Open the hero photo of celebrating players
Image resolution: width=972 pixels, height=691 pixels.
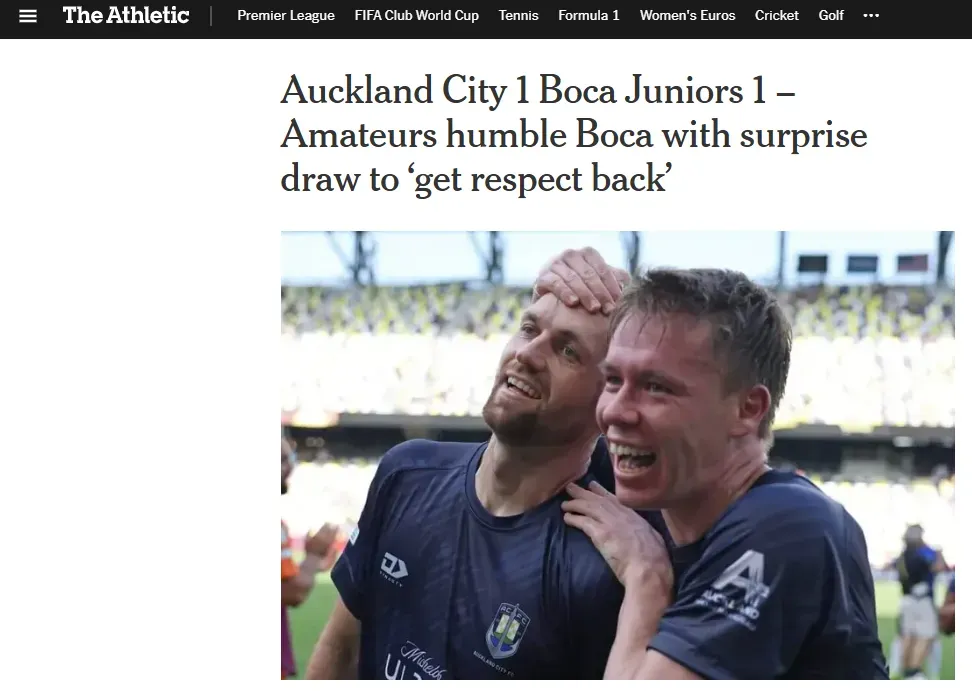(x=617, y=456)
